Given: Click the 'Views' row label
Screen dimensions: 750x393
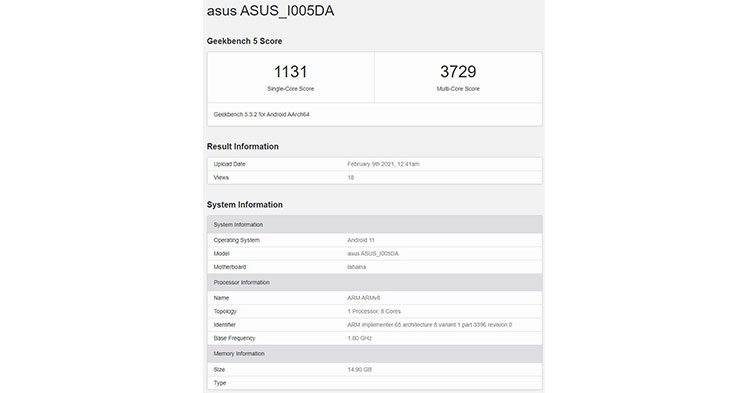Looking at the screenshot, I should [x=221, y=177].
